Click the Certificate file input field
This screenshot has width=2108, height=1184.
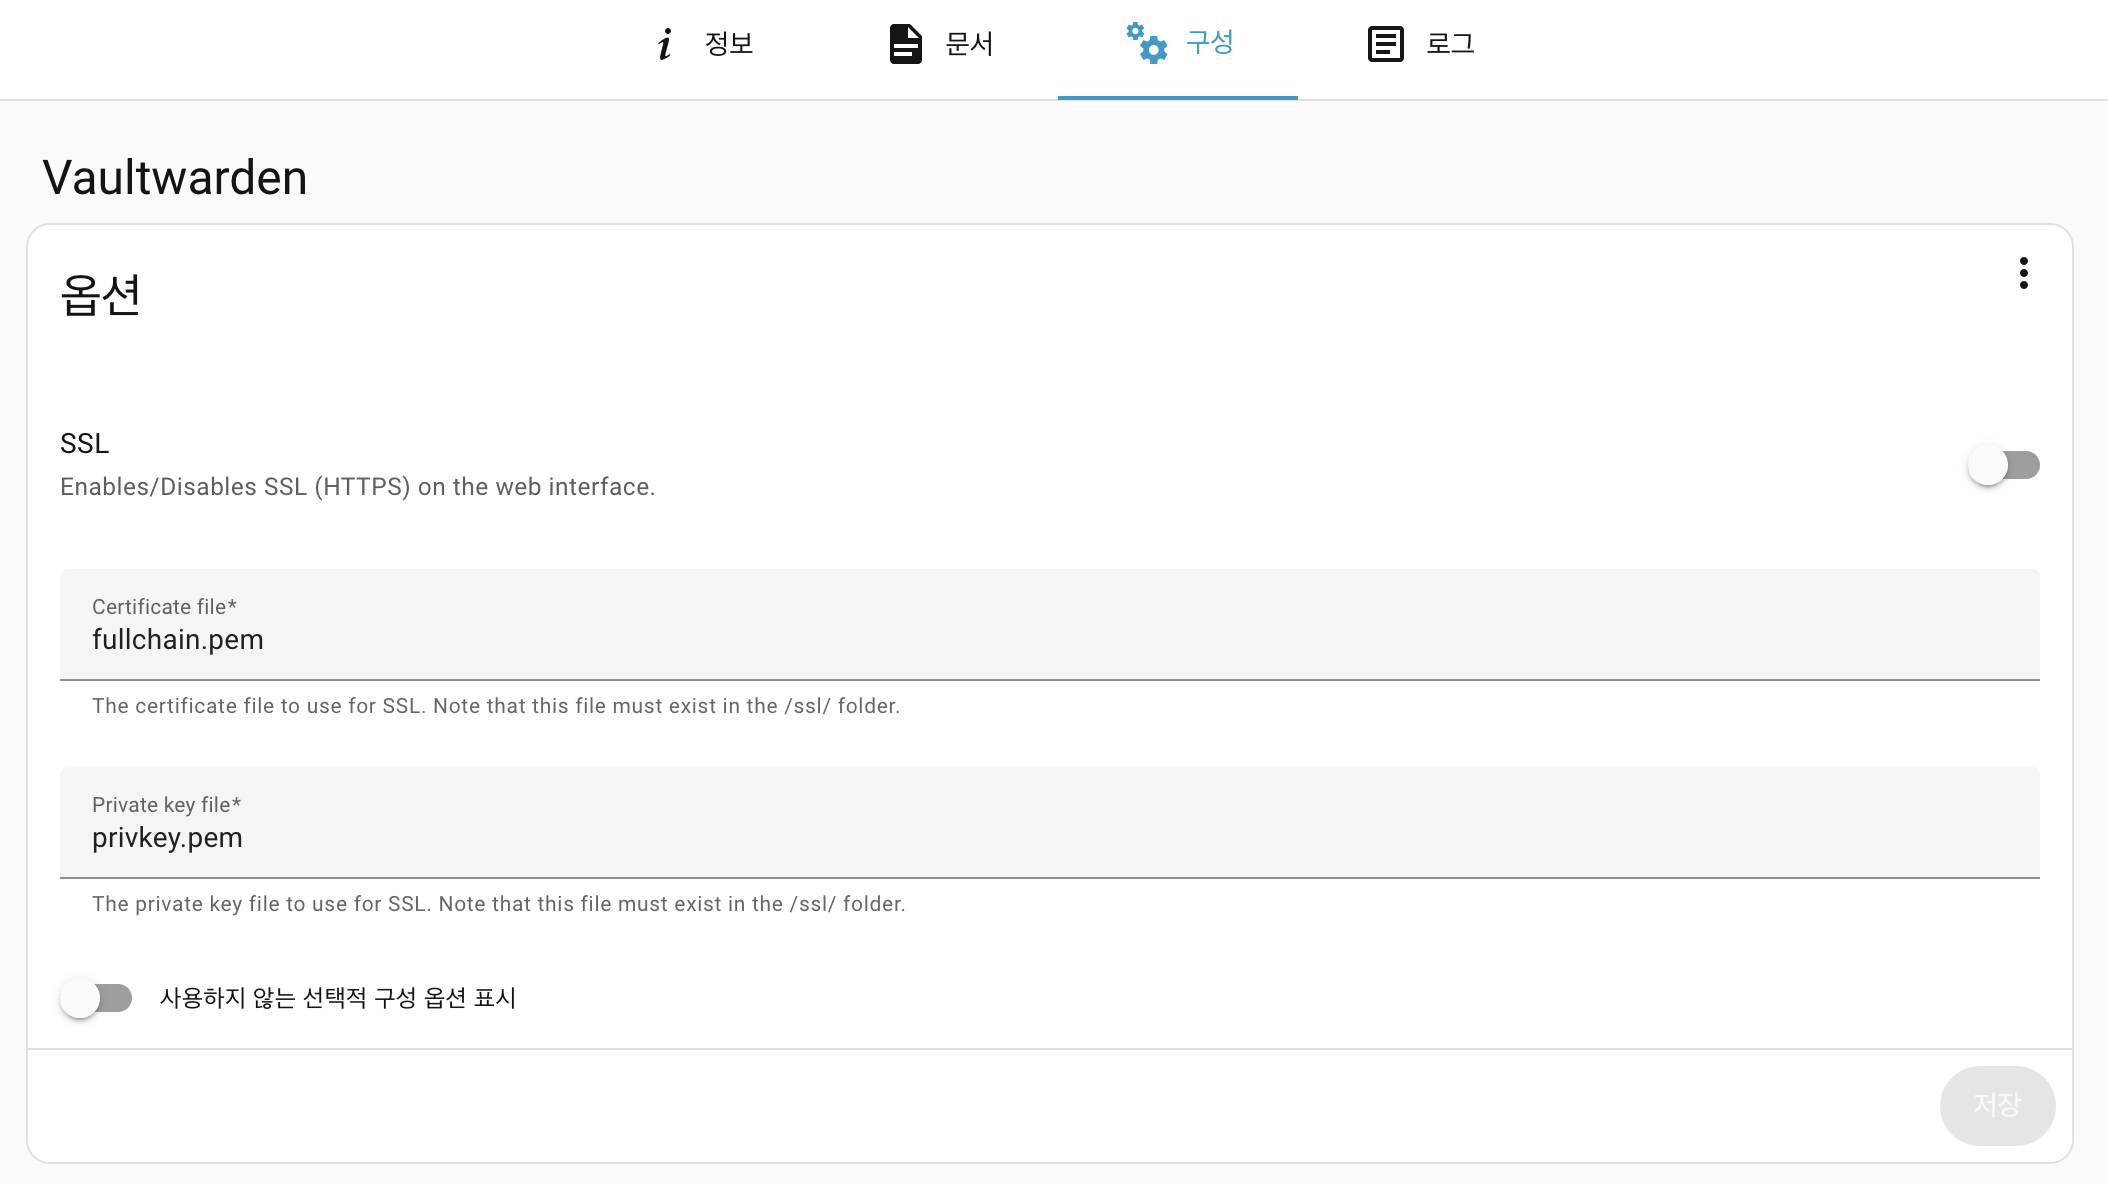[1050, 625]
